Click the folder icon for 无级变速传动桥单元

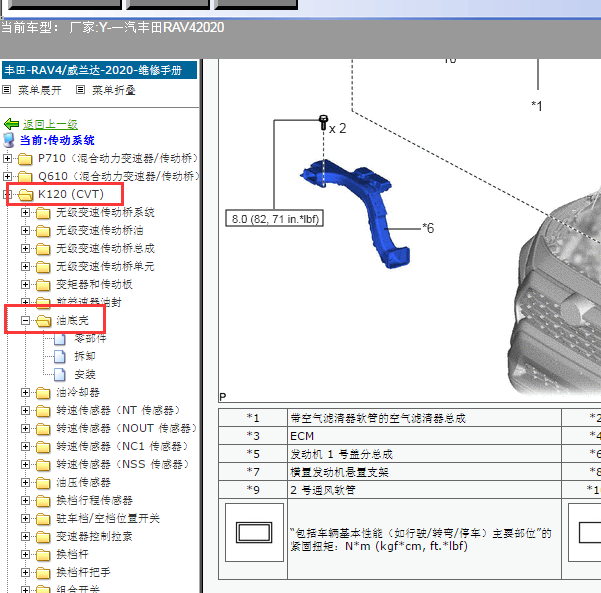click(43, 267)
